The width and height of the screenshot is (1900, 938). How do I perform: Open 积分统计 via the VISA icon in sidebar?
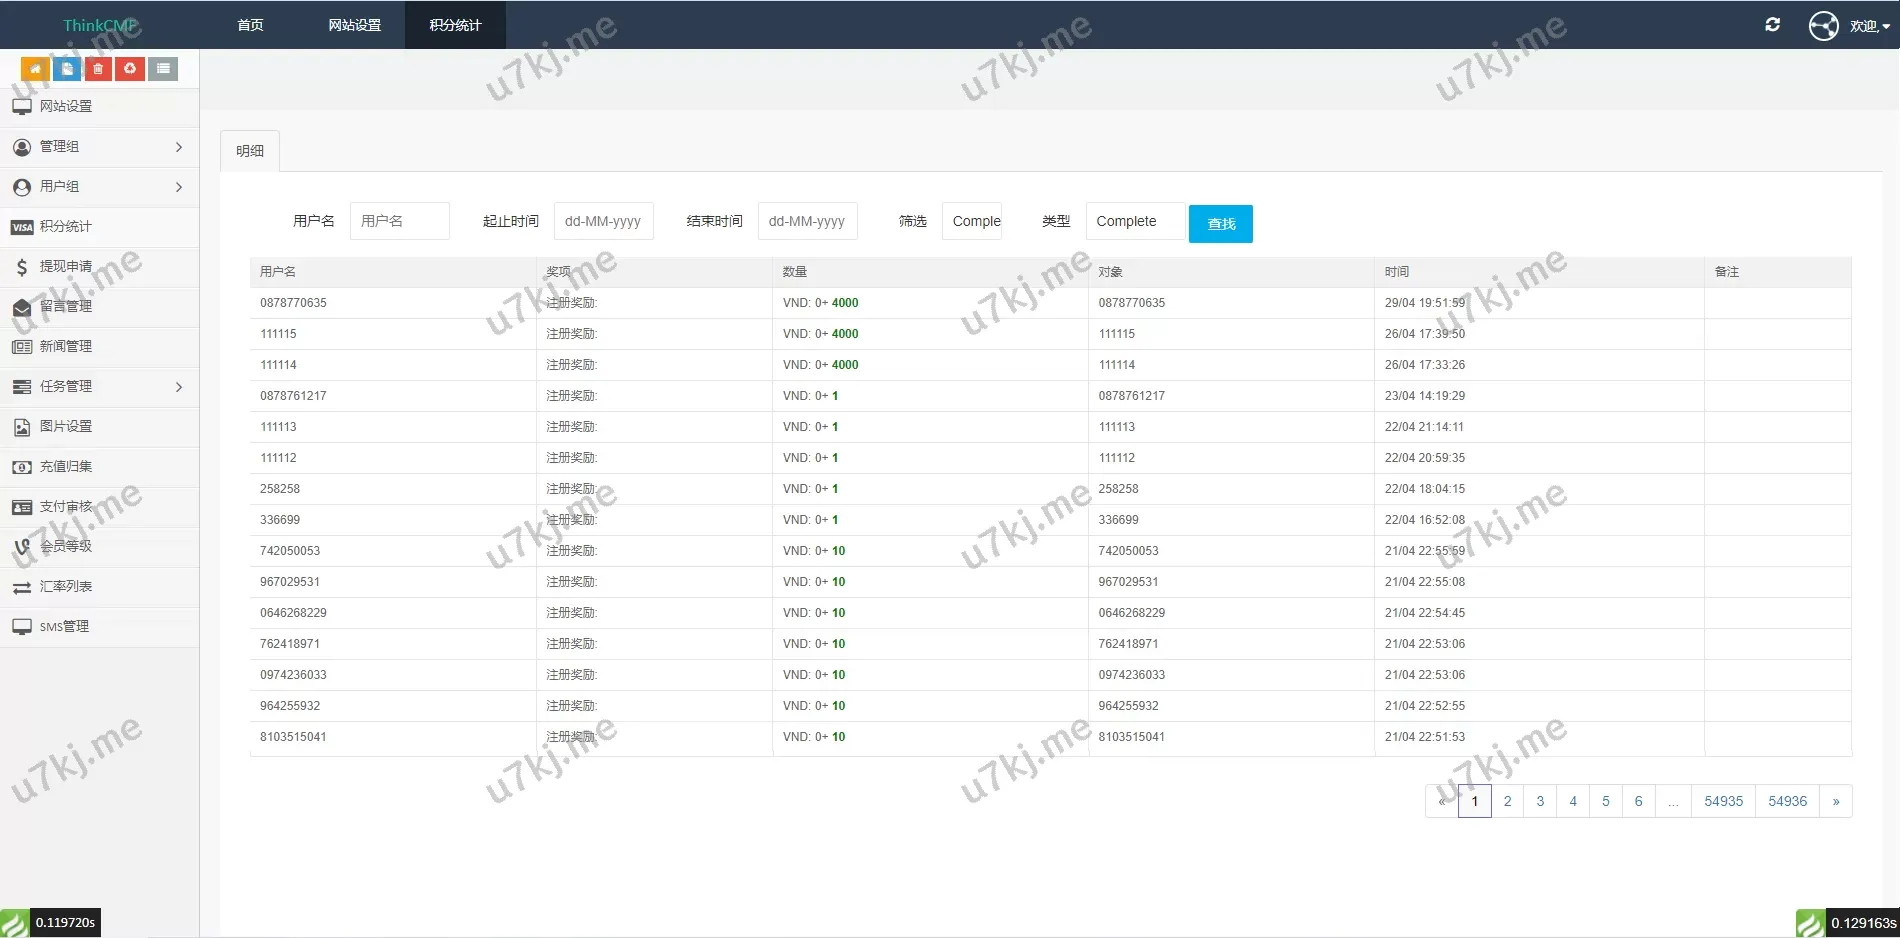(22, 226)
